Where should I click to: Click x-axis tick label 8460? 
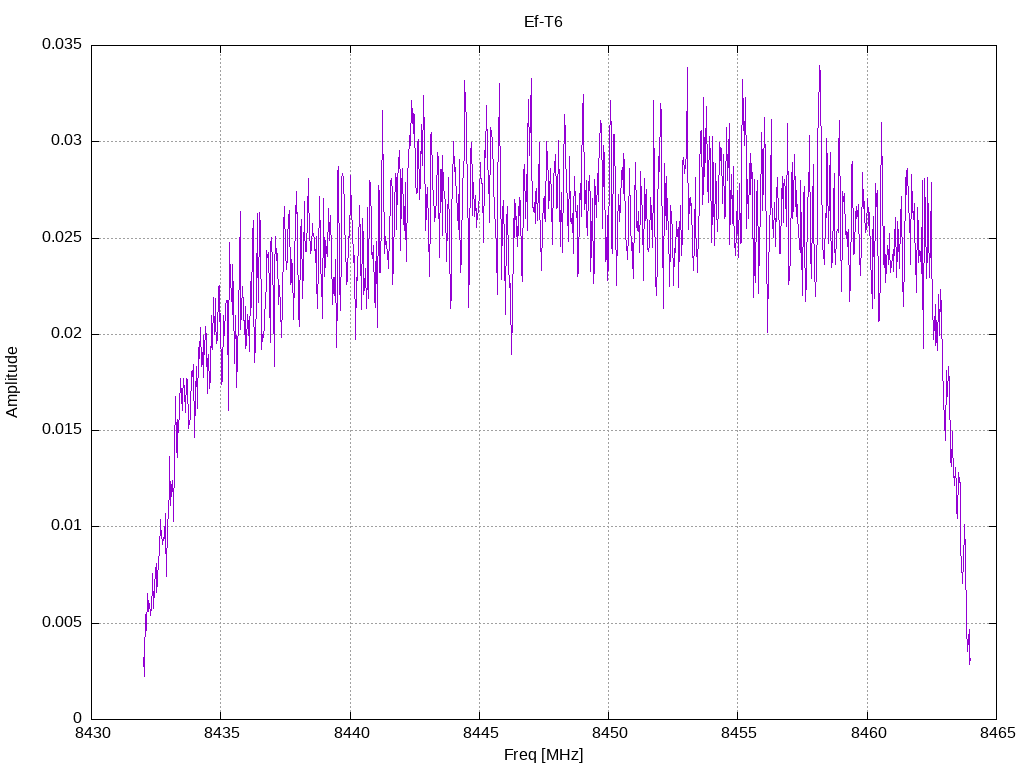pos(869,733)
